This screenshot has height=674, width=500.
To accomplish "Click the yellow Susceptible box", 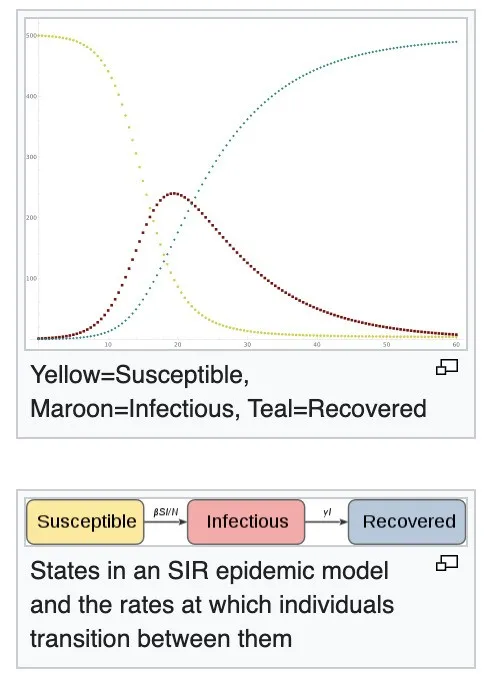I will point(85,522).
